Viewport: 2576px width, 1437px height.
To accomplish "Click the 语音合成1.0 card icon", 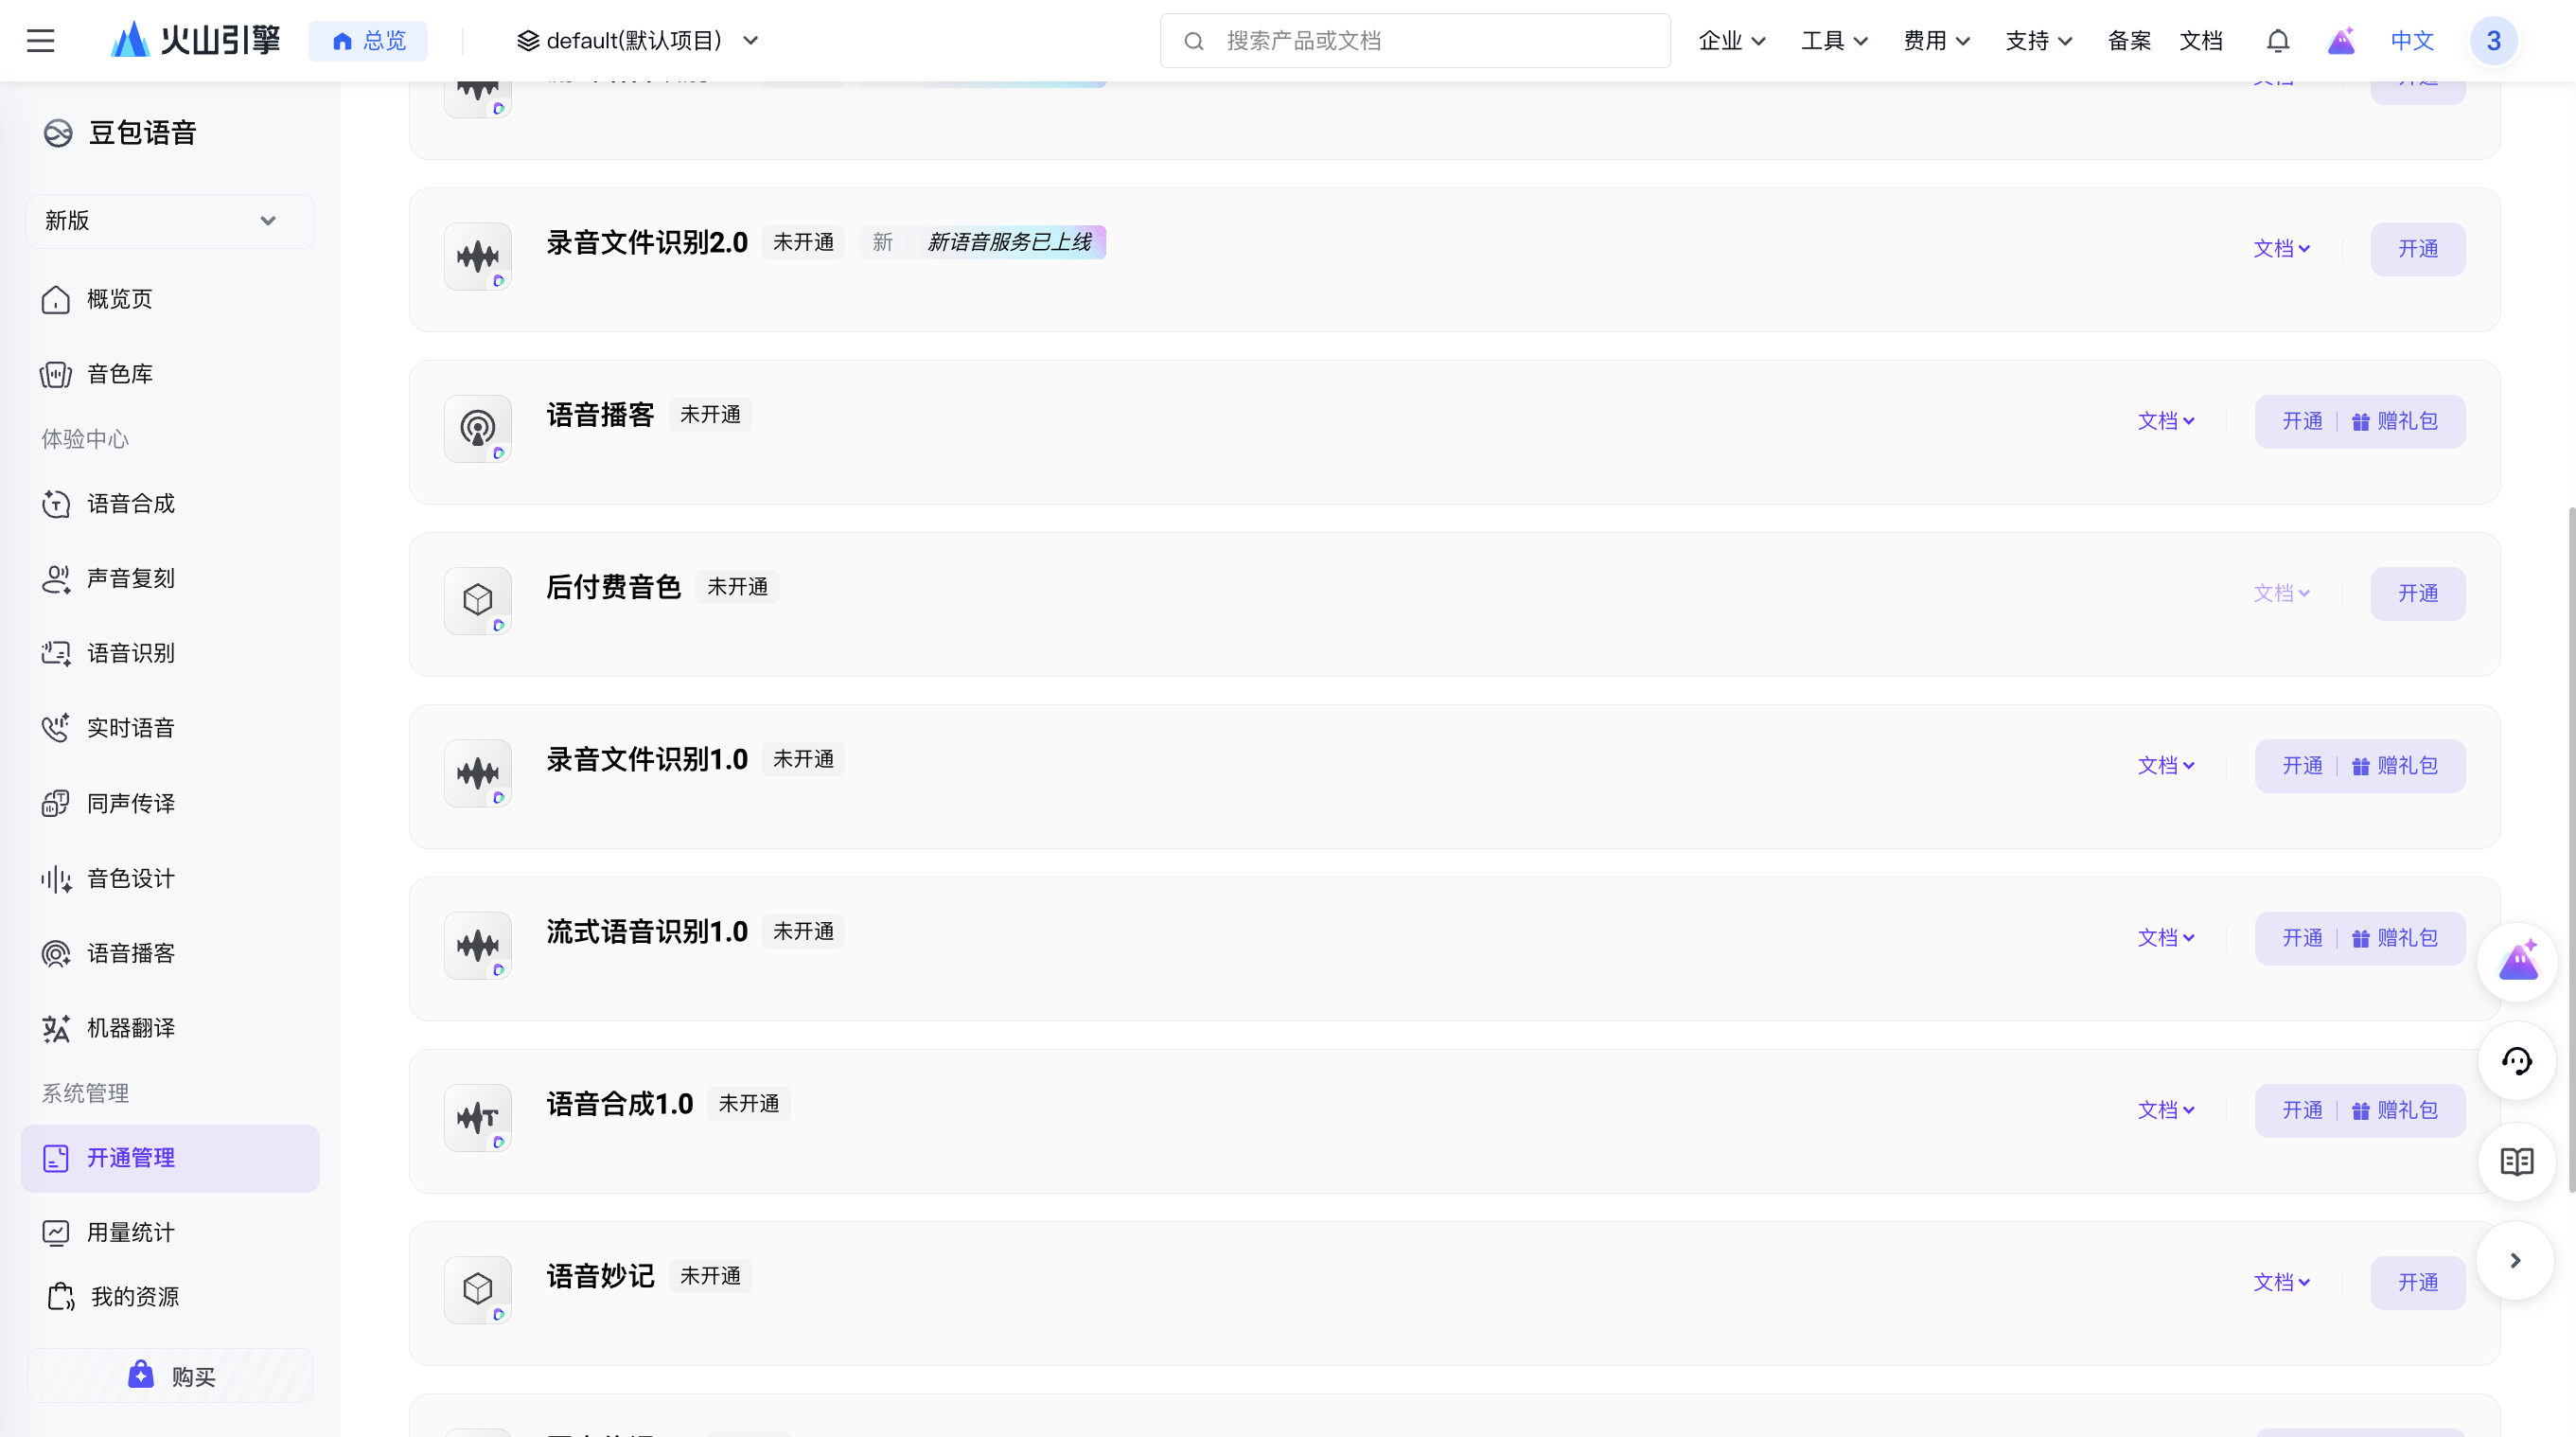I will (x=478, y=1118).
